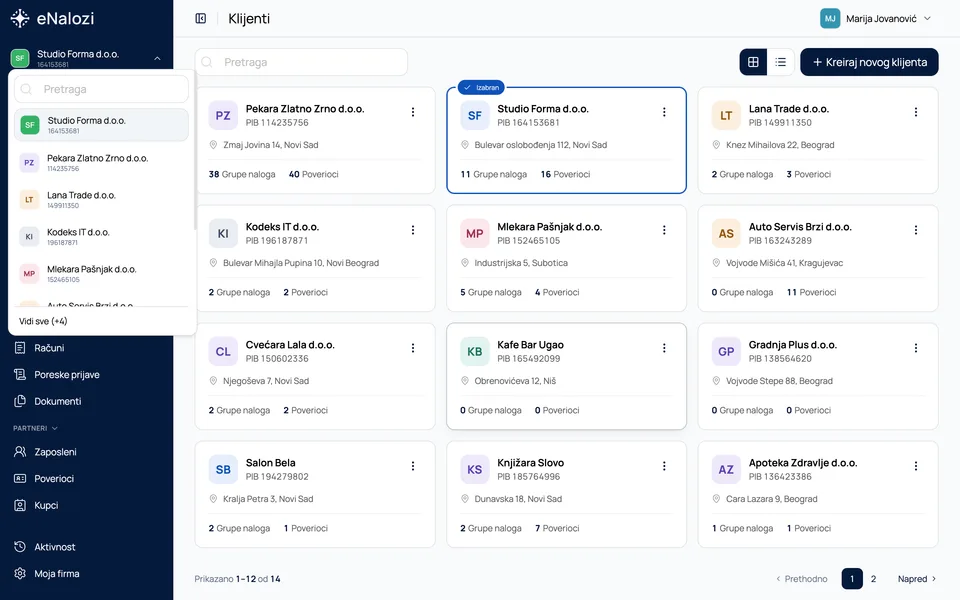This screenshot has height=600, width=960.
Task: Open three-dot menu for Kodeks IT card
Action: 413,230
